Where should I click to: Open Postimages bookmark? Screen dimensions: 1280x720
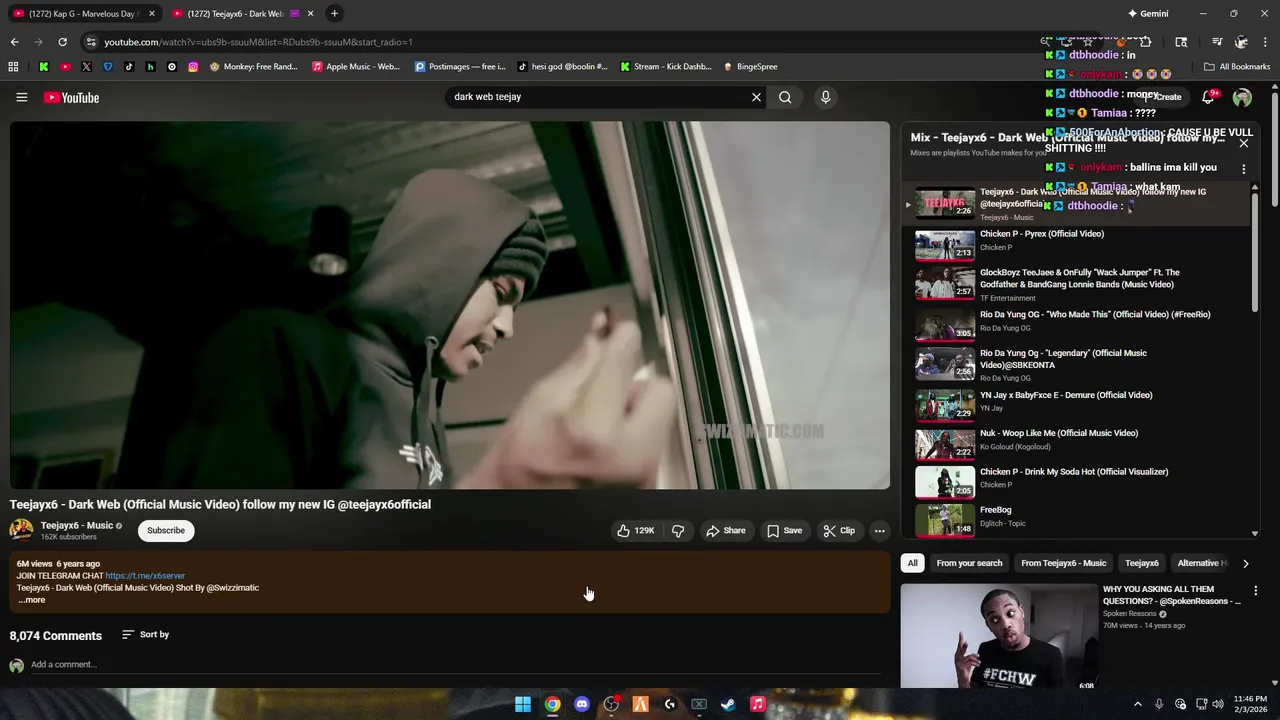pyautogui.click(x=460, y=67)
